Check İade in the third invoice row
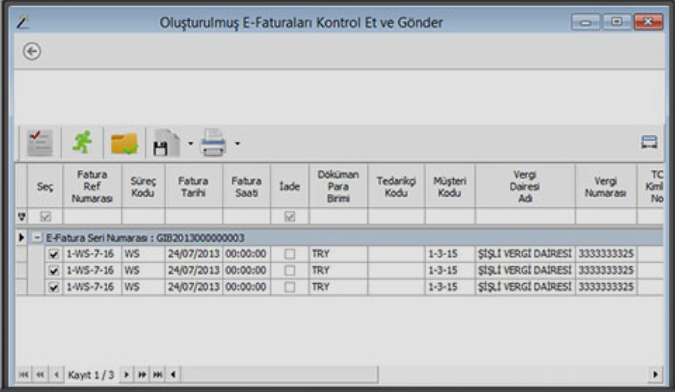Image resolution: width=675 pixels, height=392 pixels. [x=290, y=287]
